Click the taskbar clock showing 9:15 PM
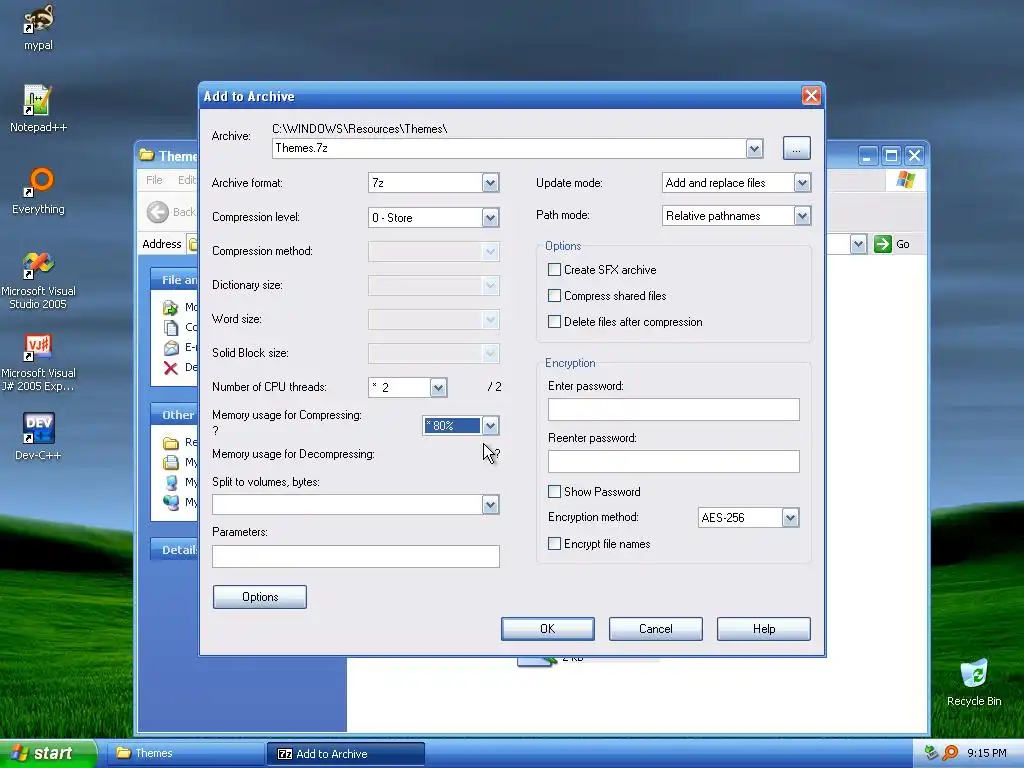Viewport: 1024px width, 768px height. (987, 753)
